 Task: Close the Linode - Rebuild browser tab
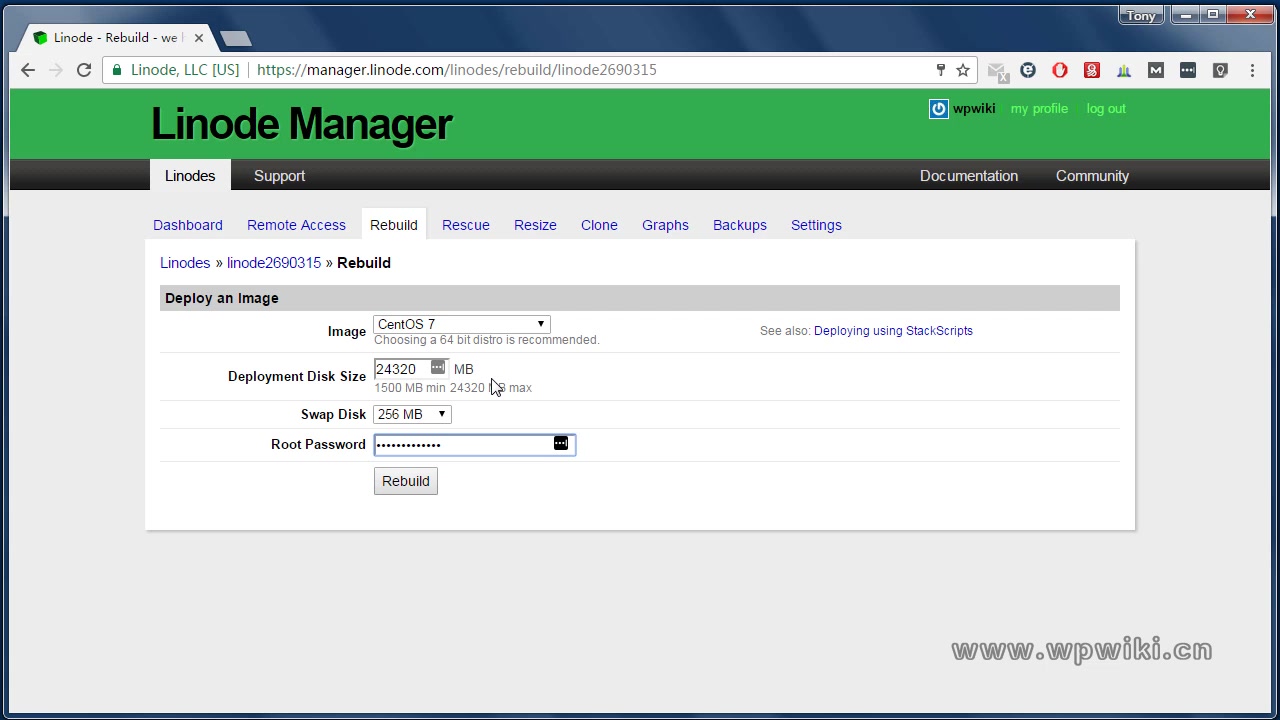198,38
